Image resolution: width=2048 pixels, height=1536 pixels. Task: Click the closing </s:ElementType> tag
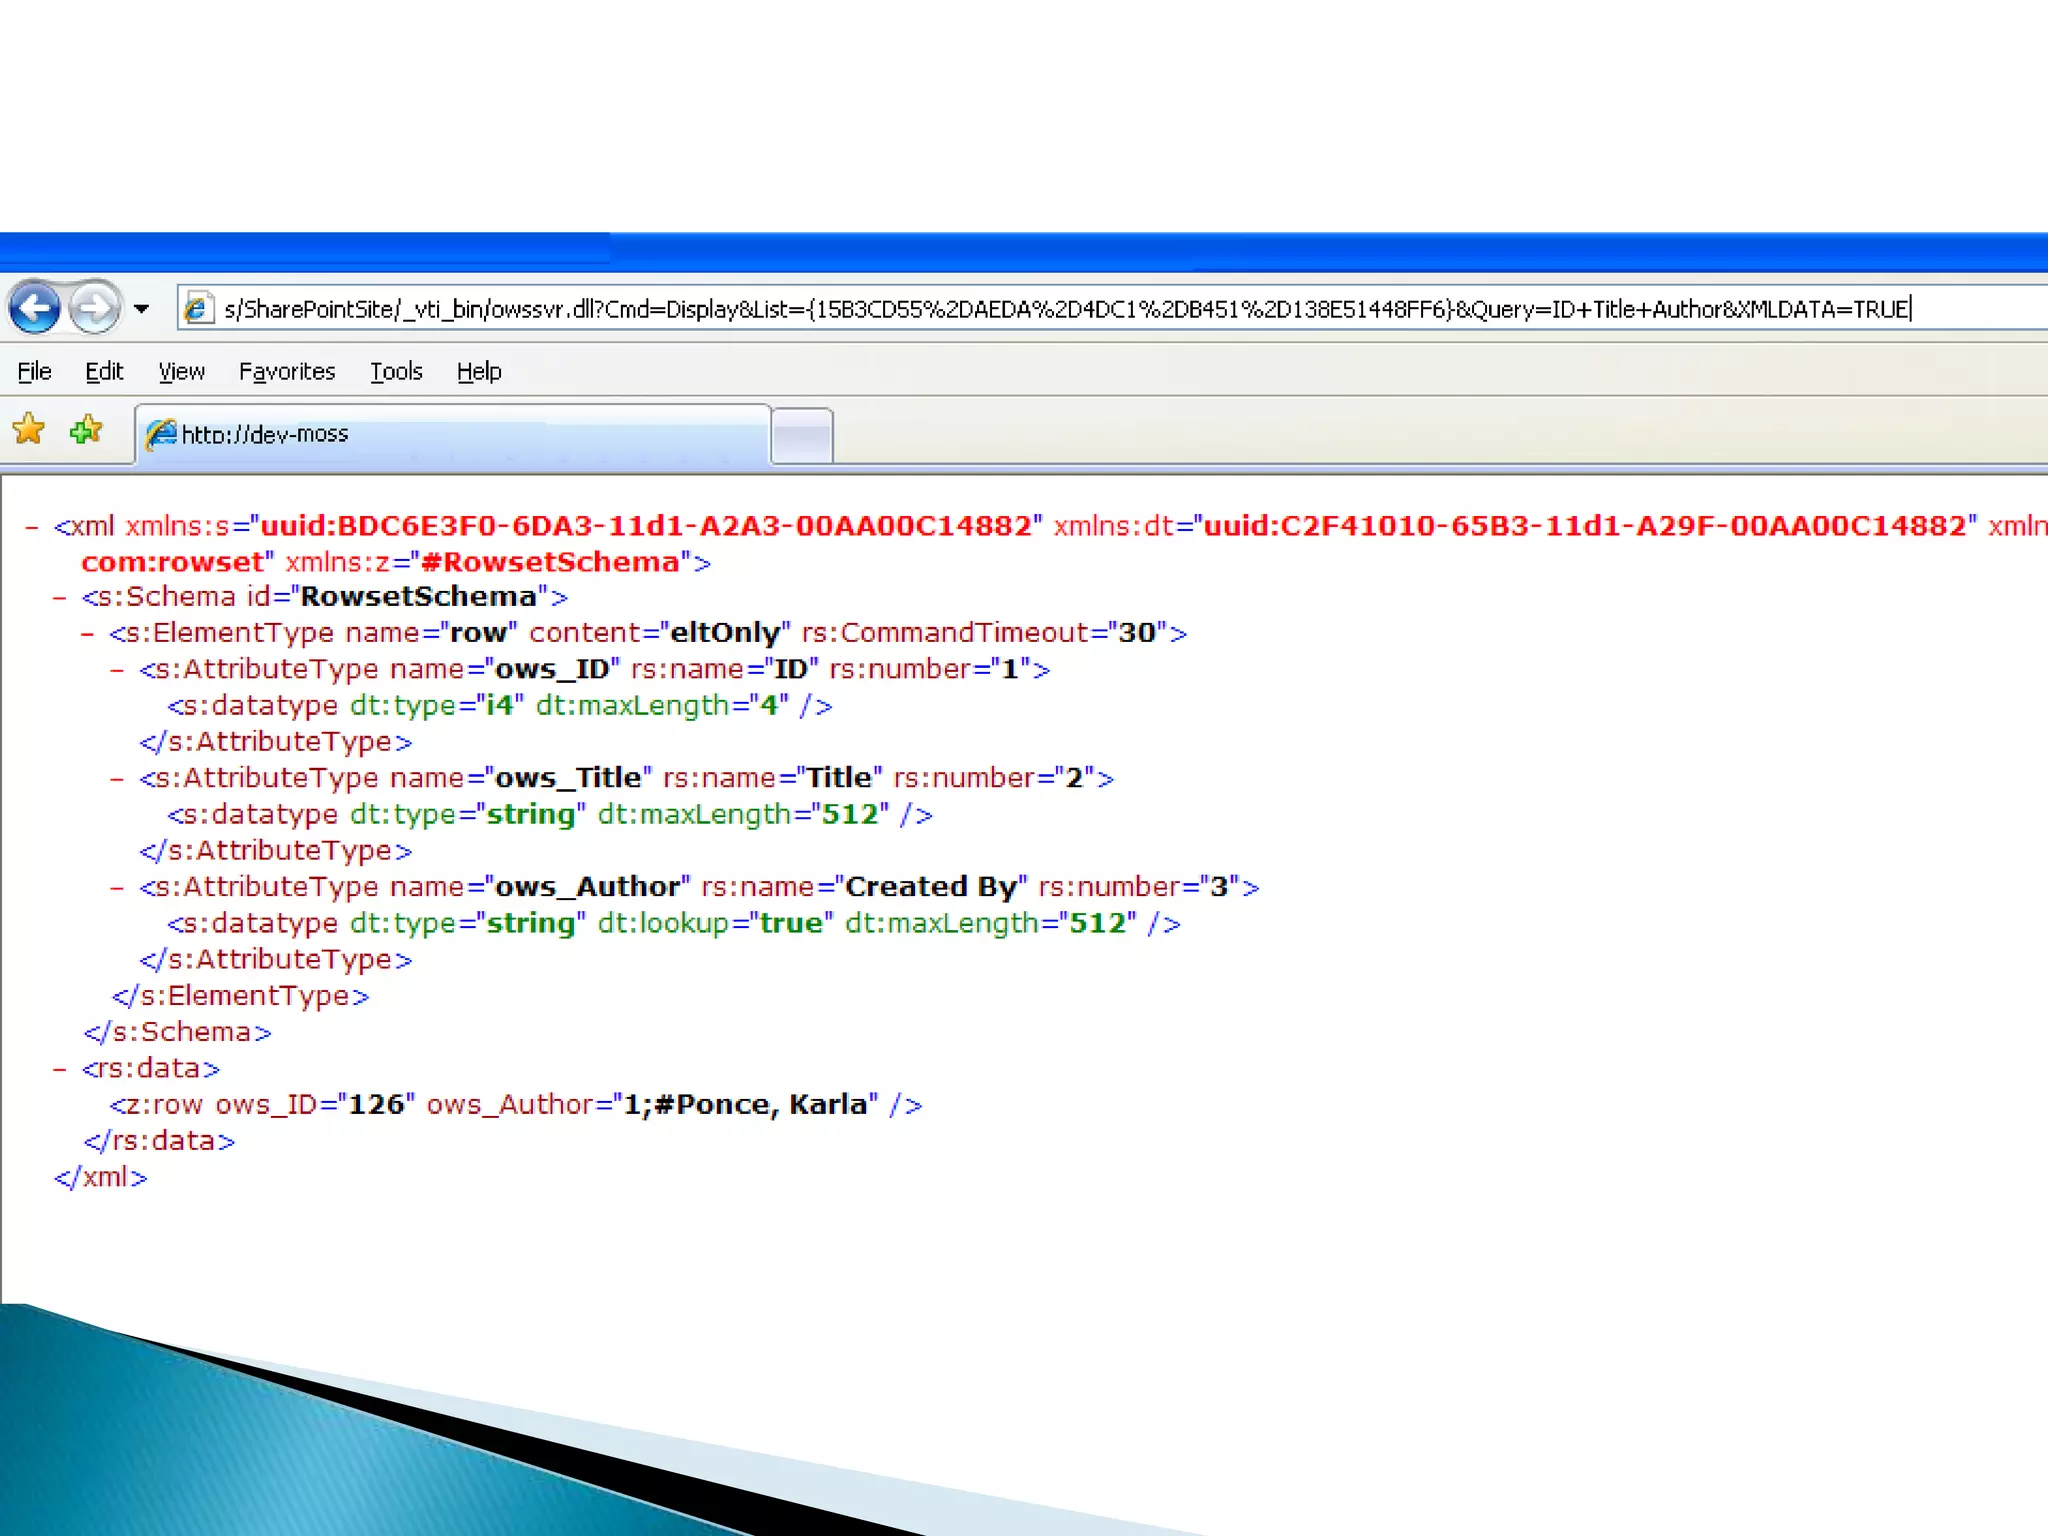tap(241, 996)
